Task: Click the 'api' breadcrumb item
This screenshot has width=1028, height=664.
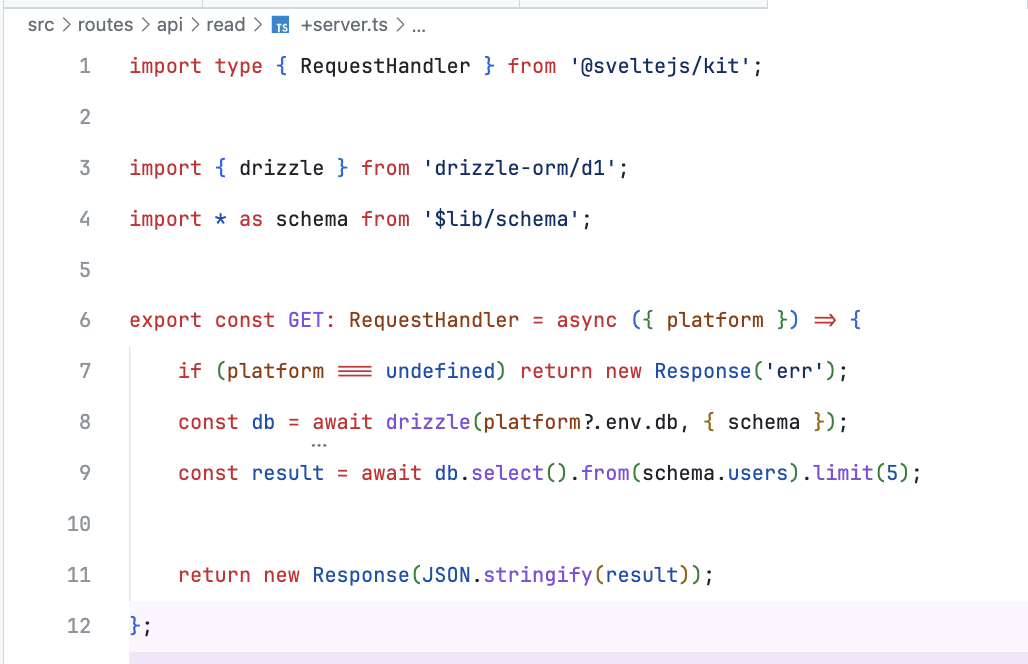Action: [x=170, y=25]
